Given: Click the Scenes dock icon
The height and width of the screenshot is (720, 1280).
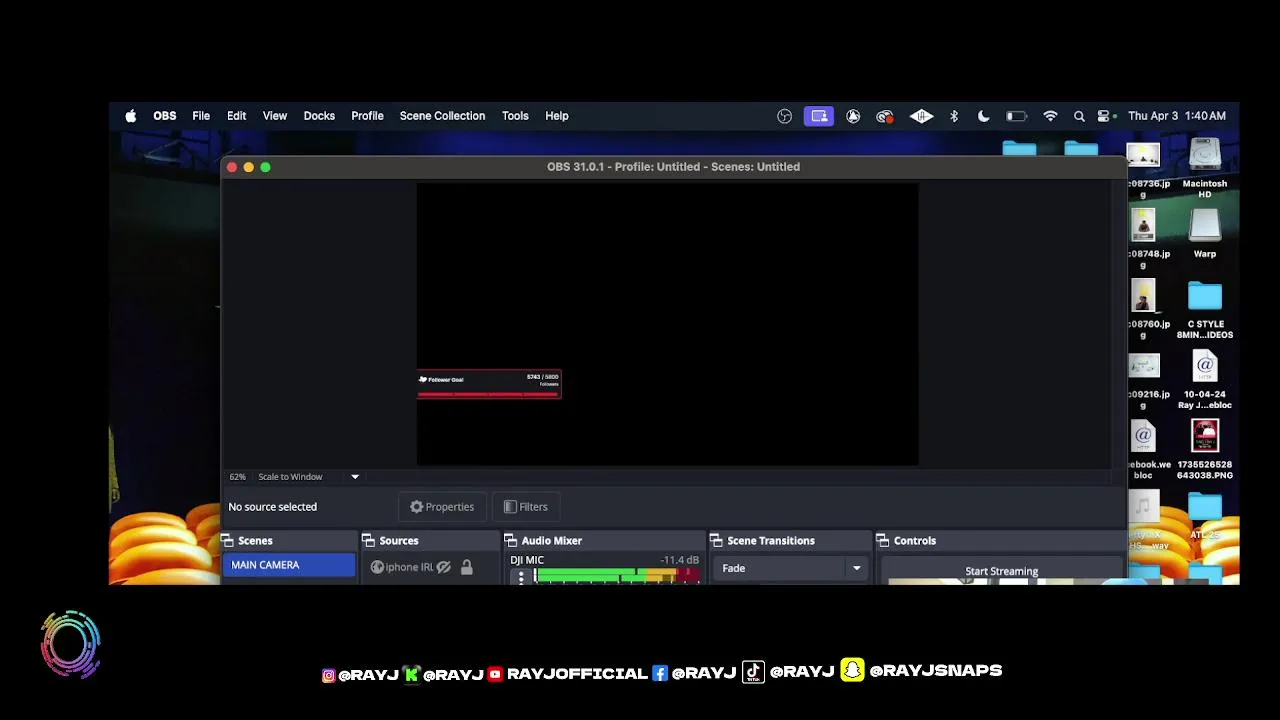Looking at the screenshot, I should point(227,541).
